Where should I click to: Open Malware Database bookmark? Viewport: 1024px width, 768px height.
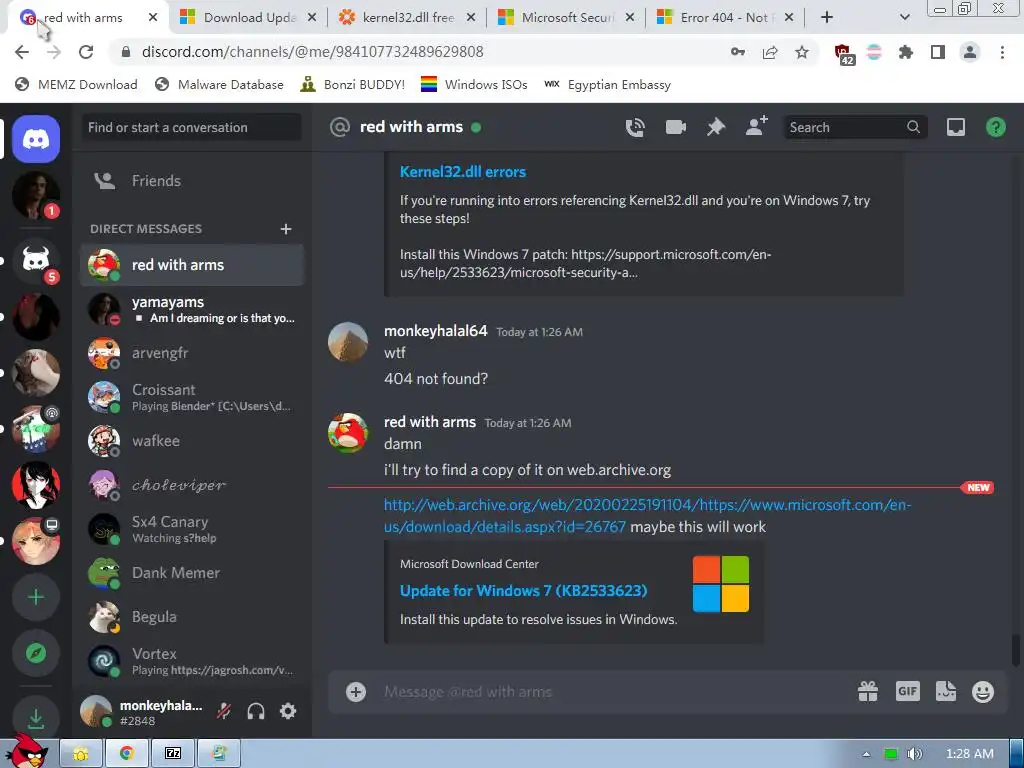[x=219, y=84]
